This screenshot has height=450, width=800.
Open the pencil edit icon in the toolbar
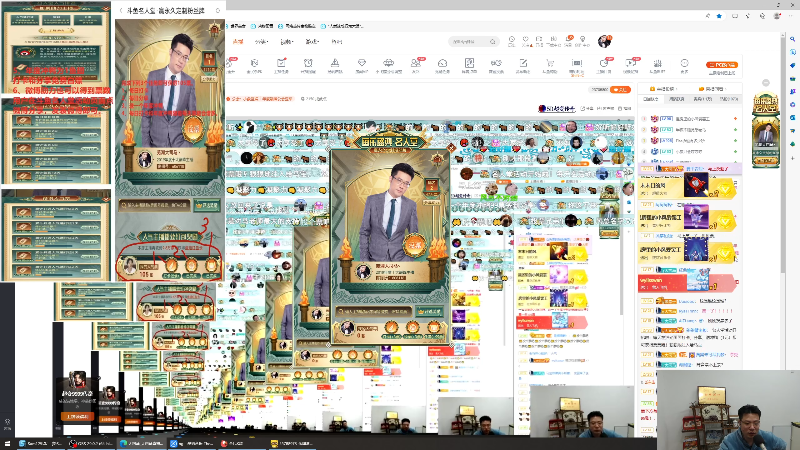[x=523, y=63]
